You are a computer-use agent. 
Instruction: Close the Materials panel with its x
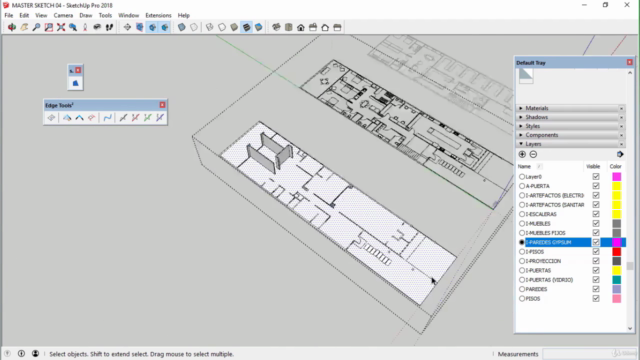coord(621,108)
